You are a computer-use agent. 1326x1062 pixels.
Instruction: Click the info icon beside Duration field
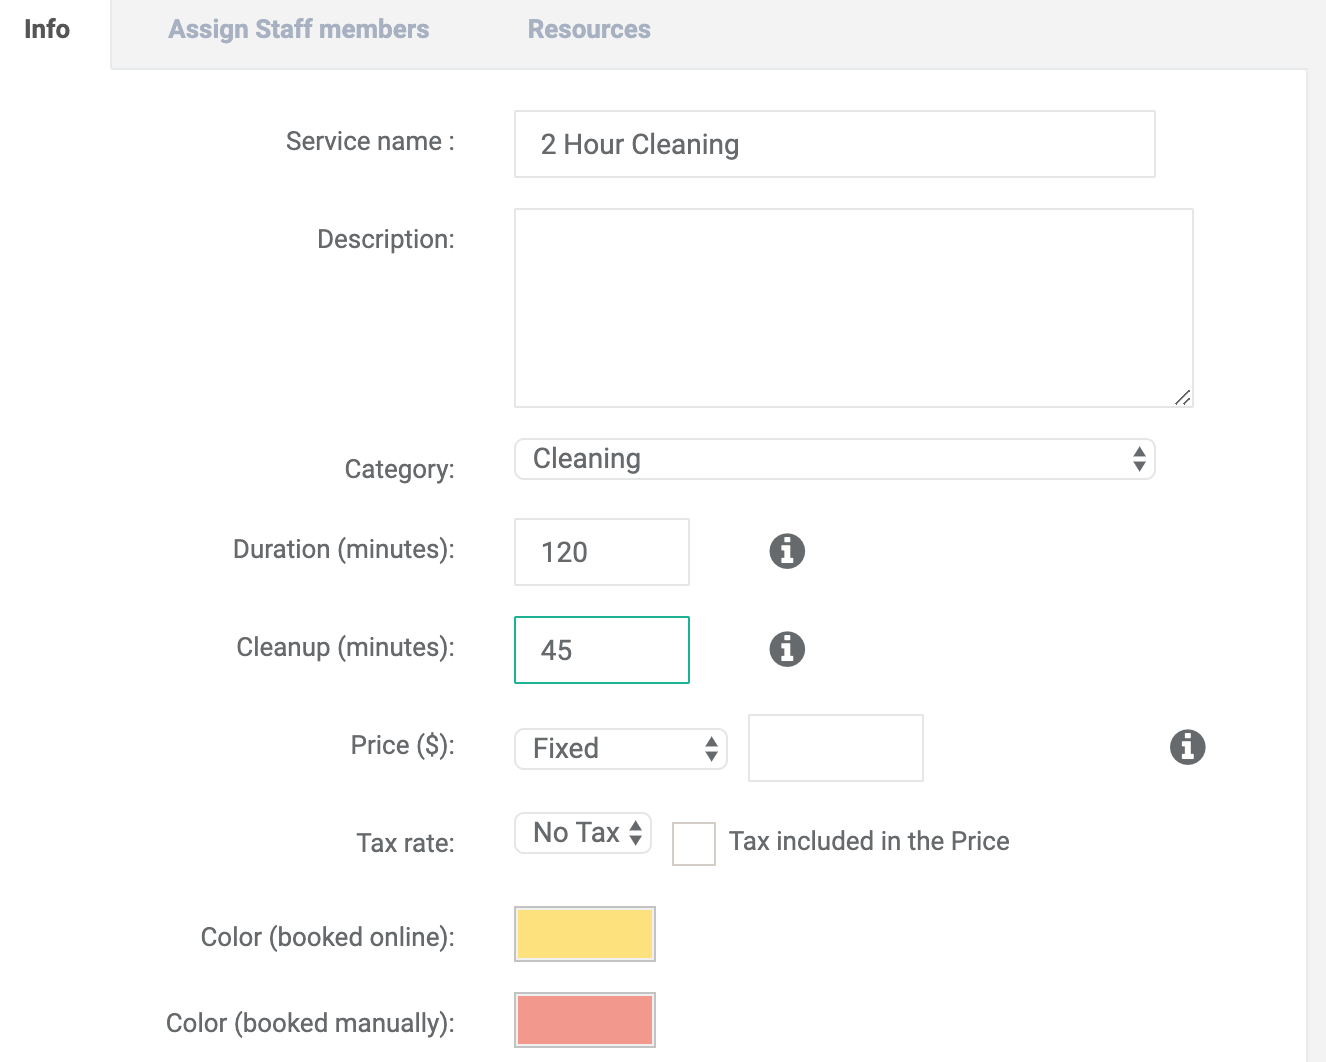(x=787, y=551)
